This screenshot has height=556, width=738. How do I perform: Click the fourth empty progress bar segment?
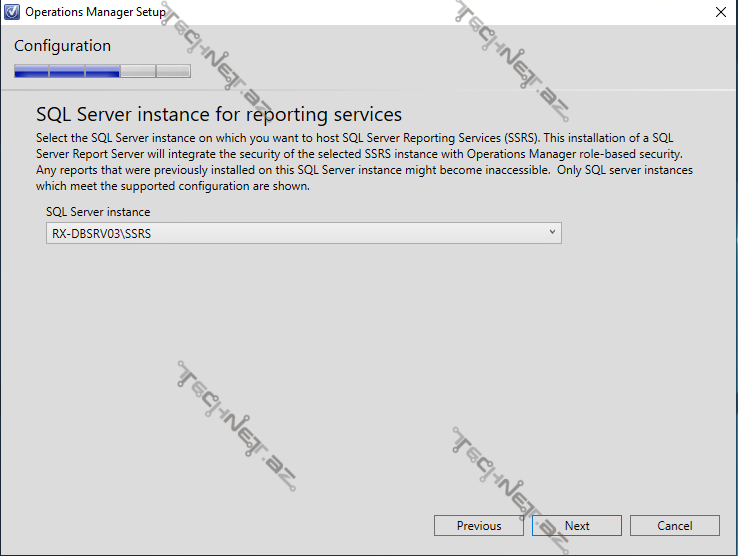click(138, 71)
